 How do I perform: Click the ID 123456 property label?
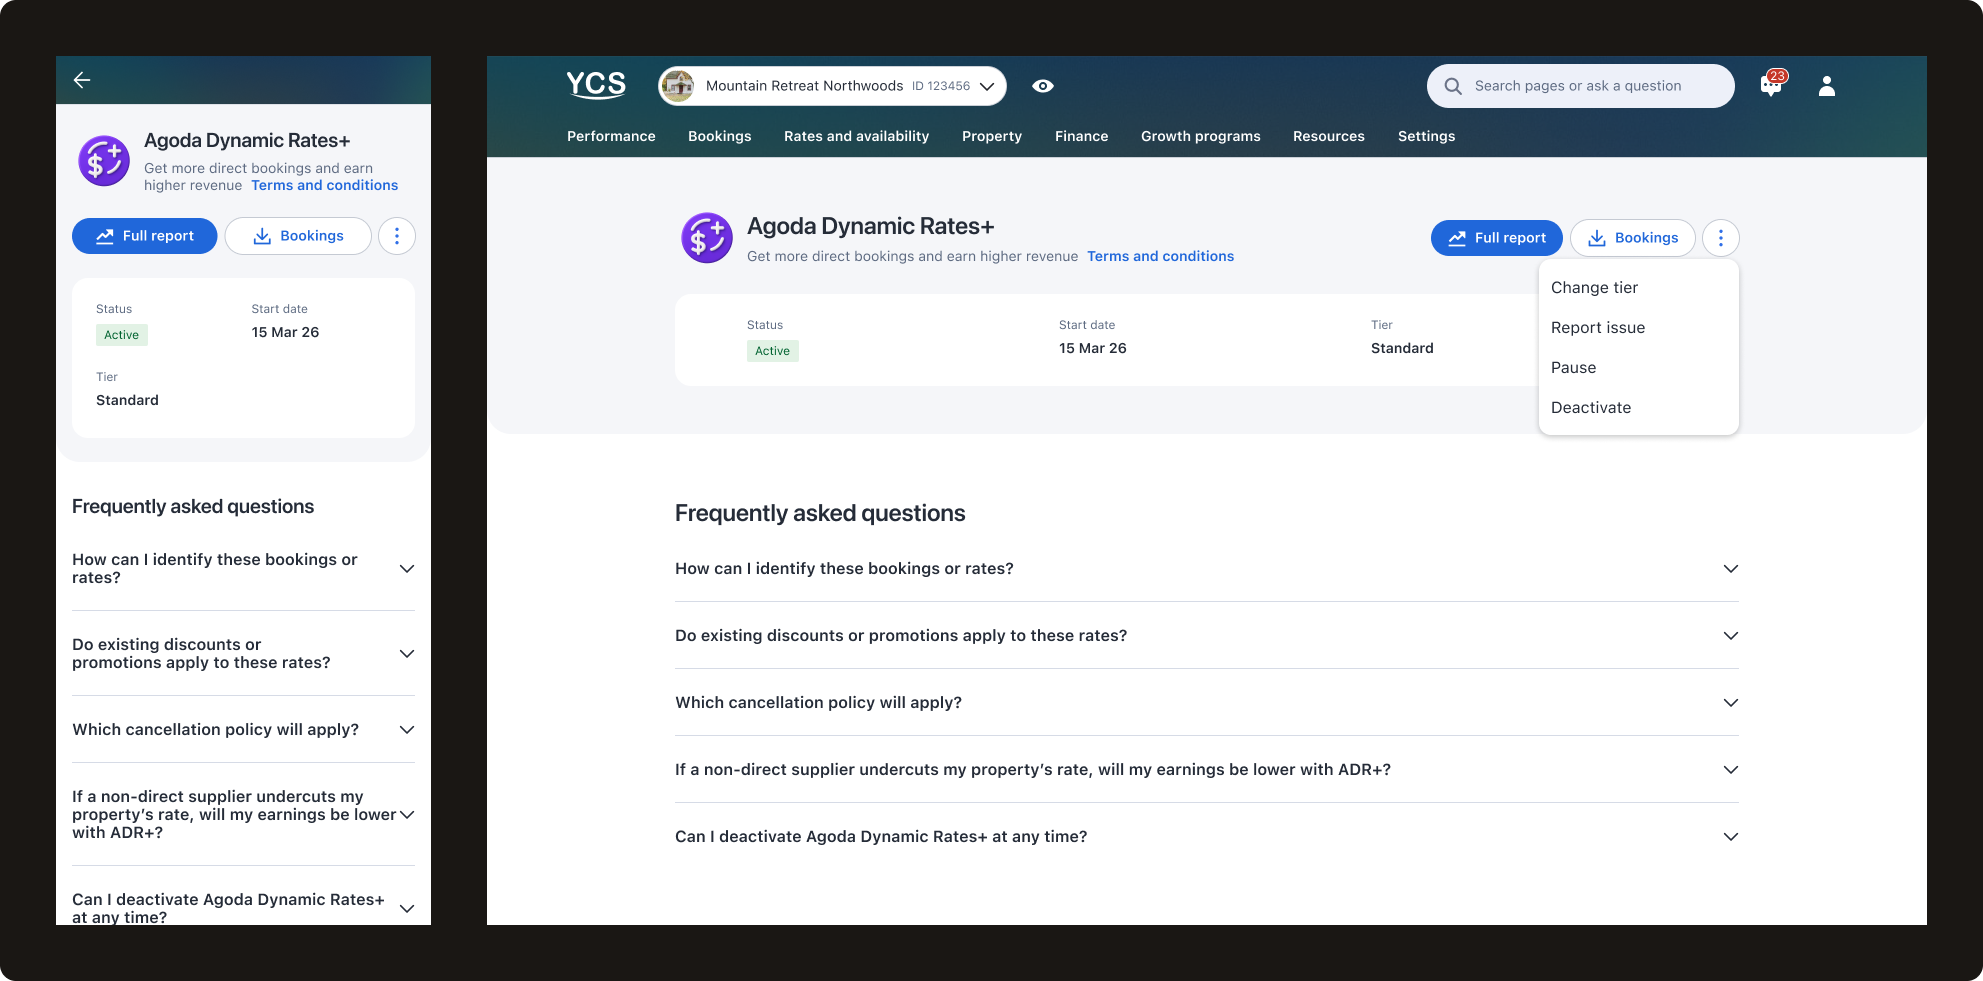(941, 86)
